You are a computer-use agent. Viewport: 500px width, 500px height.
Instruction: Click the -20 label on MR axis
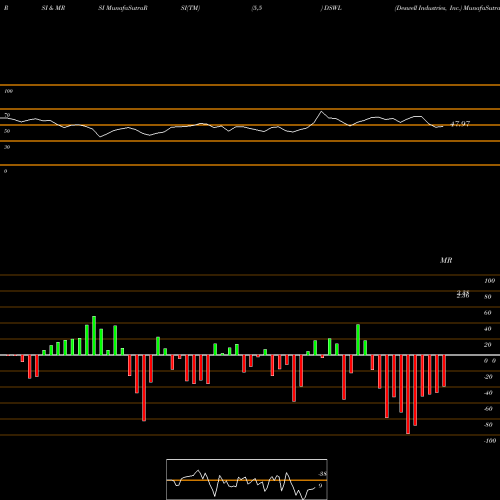[x=488, y=377]
